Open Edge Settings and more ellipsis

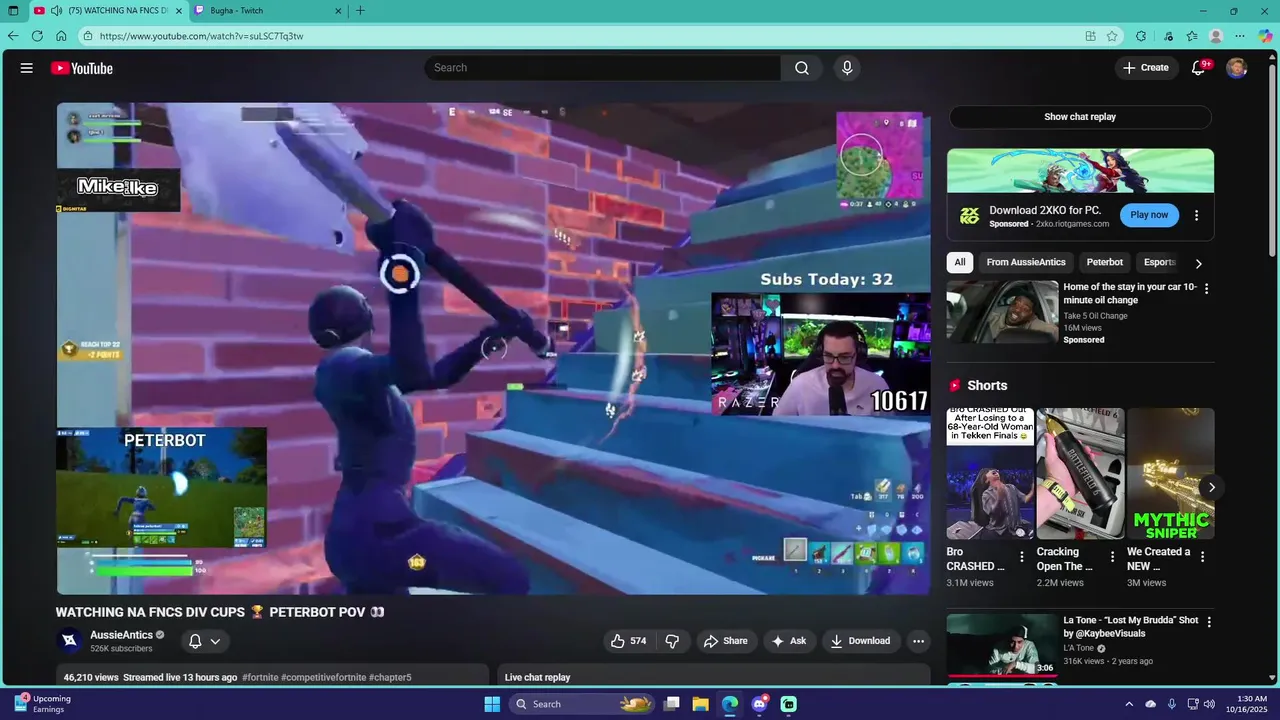[1240, 36]
